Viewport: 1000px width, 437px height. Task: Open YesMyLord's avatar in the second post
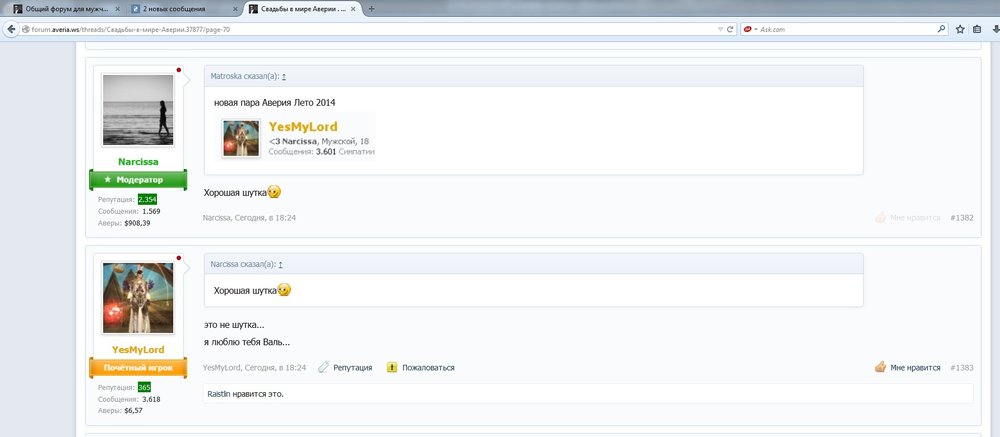tap(138, 298)
